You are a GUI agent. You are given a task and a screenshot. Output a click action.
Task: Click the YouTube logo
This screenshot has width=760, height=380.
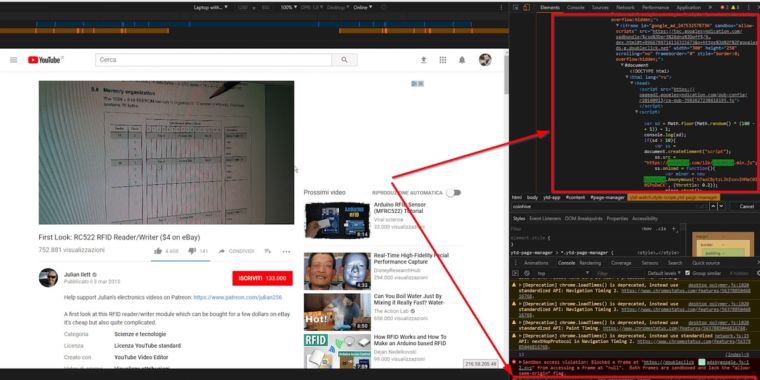(46, 60)
